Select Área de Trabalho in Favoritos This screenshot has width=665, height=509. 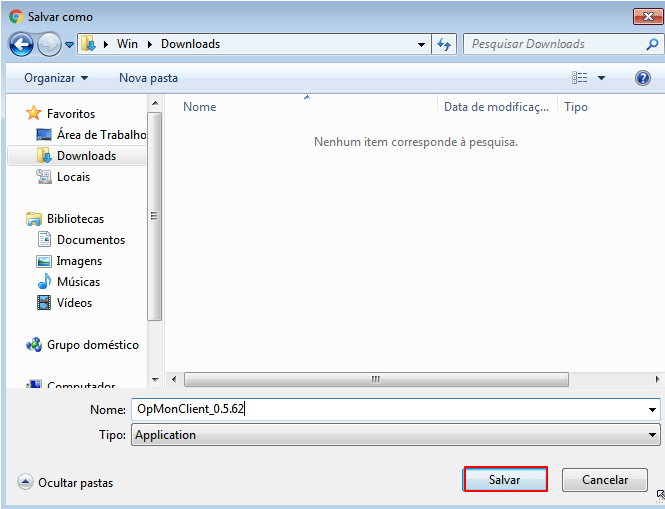100,135
